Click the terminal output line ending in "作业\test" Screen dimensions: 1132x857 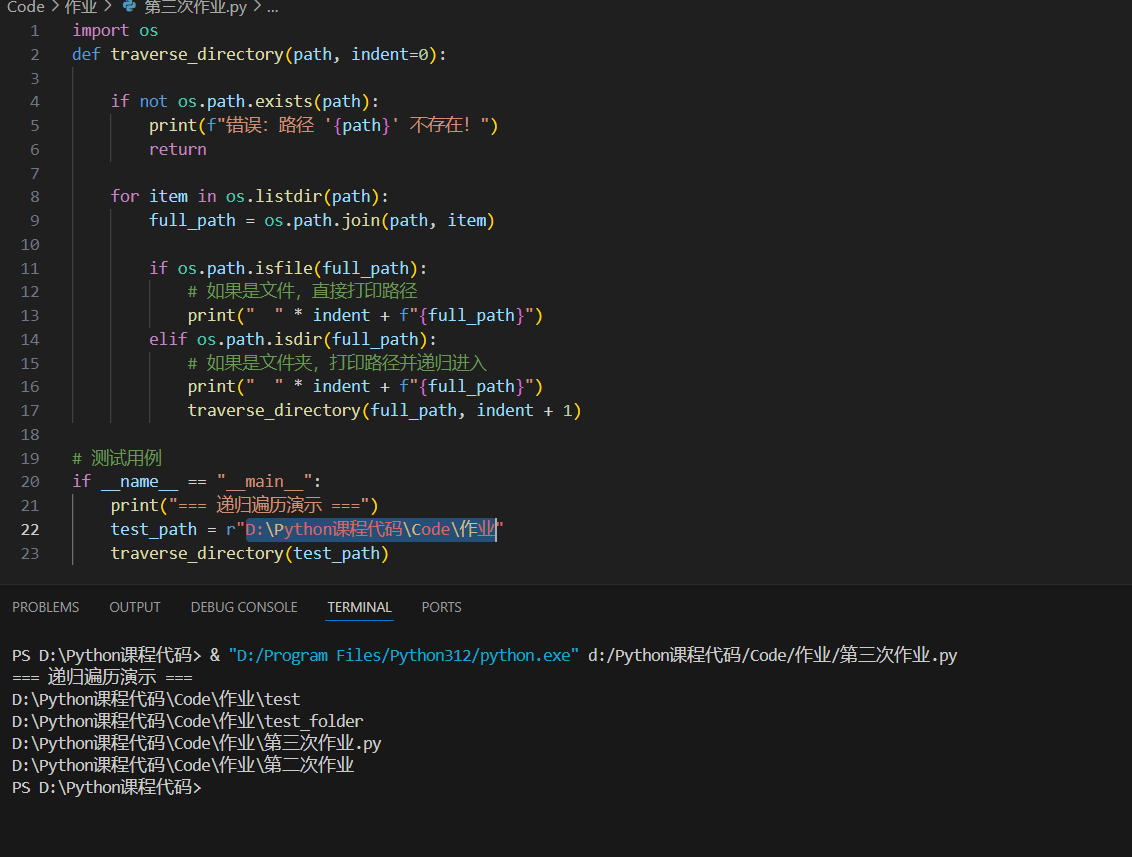[x=156, y=700]
